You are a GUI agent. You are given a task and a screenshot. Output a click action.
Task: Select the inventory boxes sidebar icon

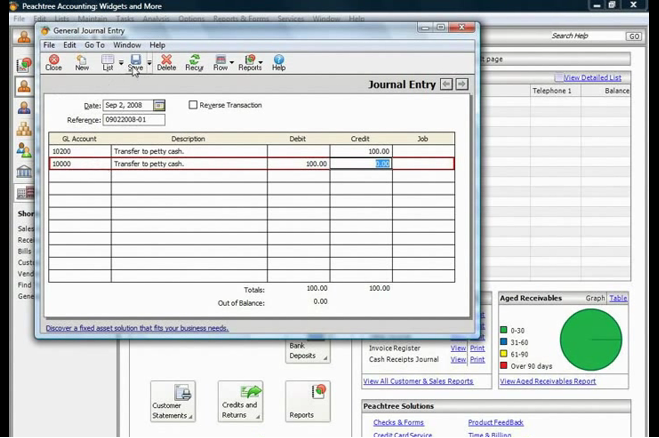click(x=24, y=128)
